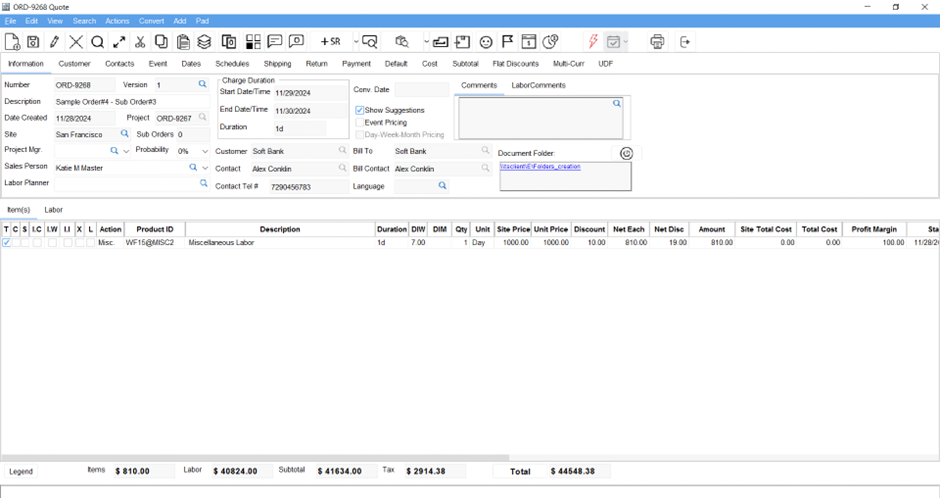The image size is (940, 498).
Task: Click the pencil edit icon
Action: coord(54,42)
